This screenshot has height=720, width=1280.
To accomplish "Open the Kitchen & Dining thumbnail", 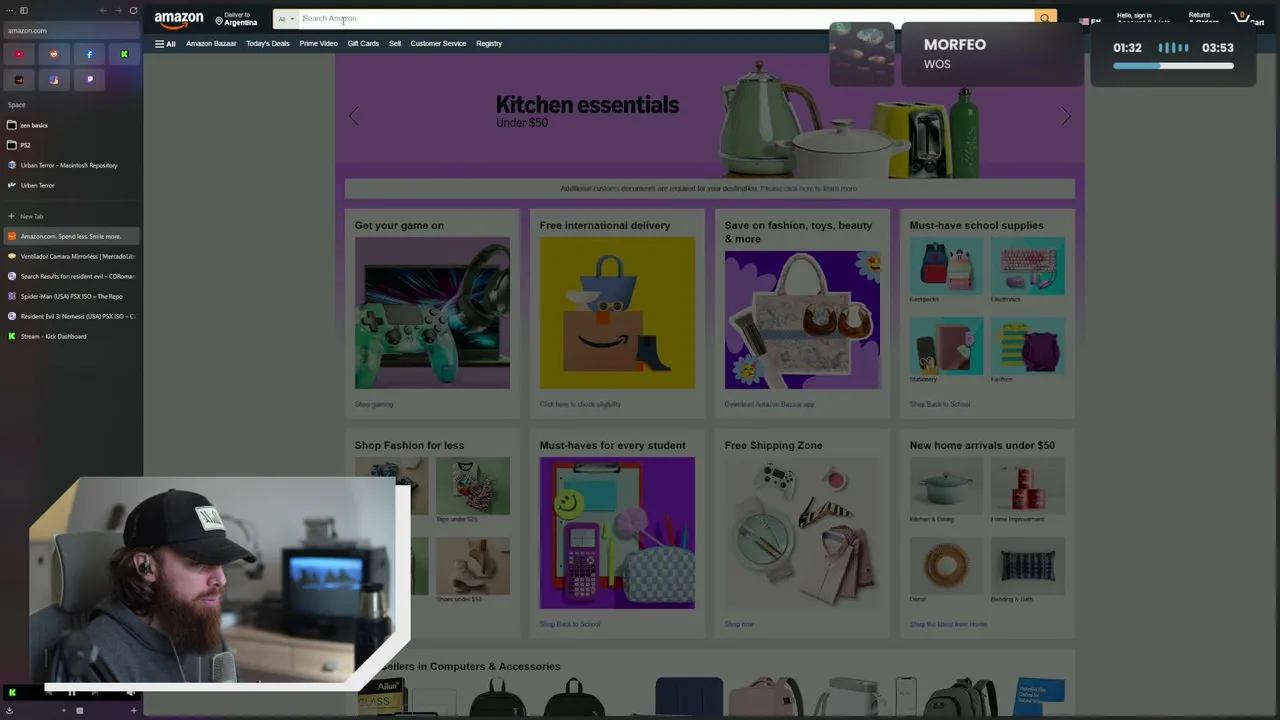I will point(946,486).
